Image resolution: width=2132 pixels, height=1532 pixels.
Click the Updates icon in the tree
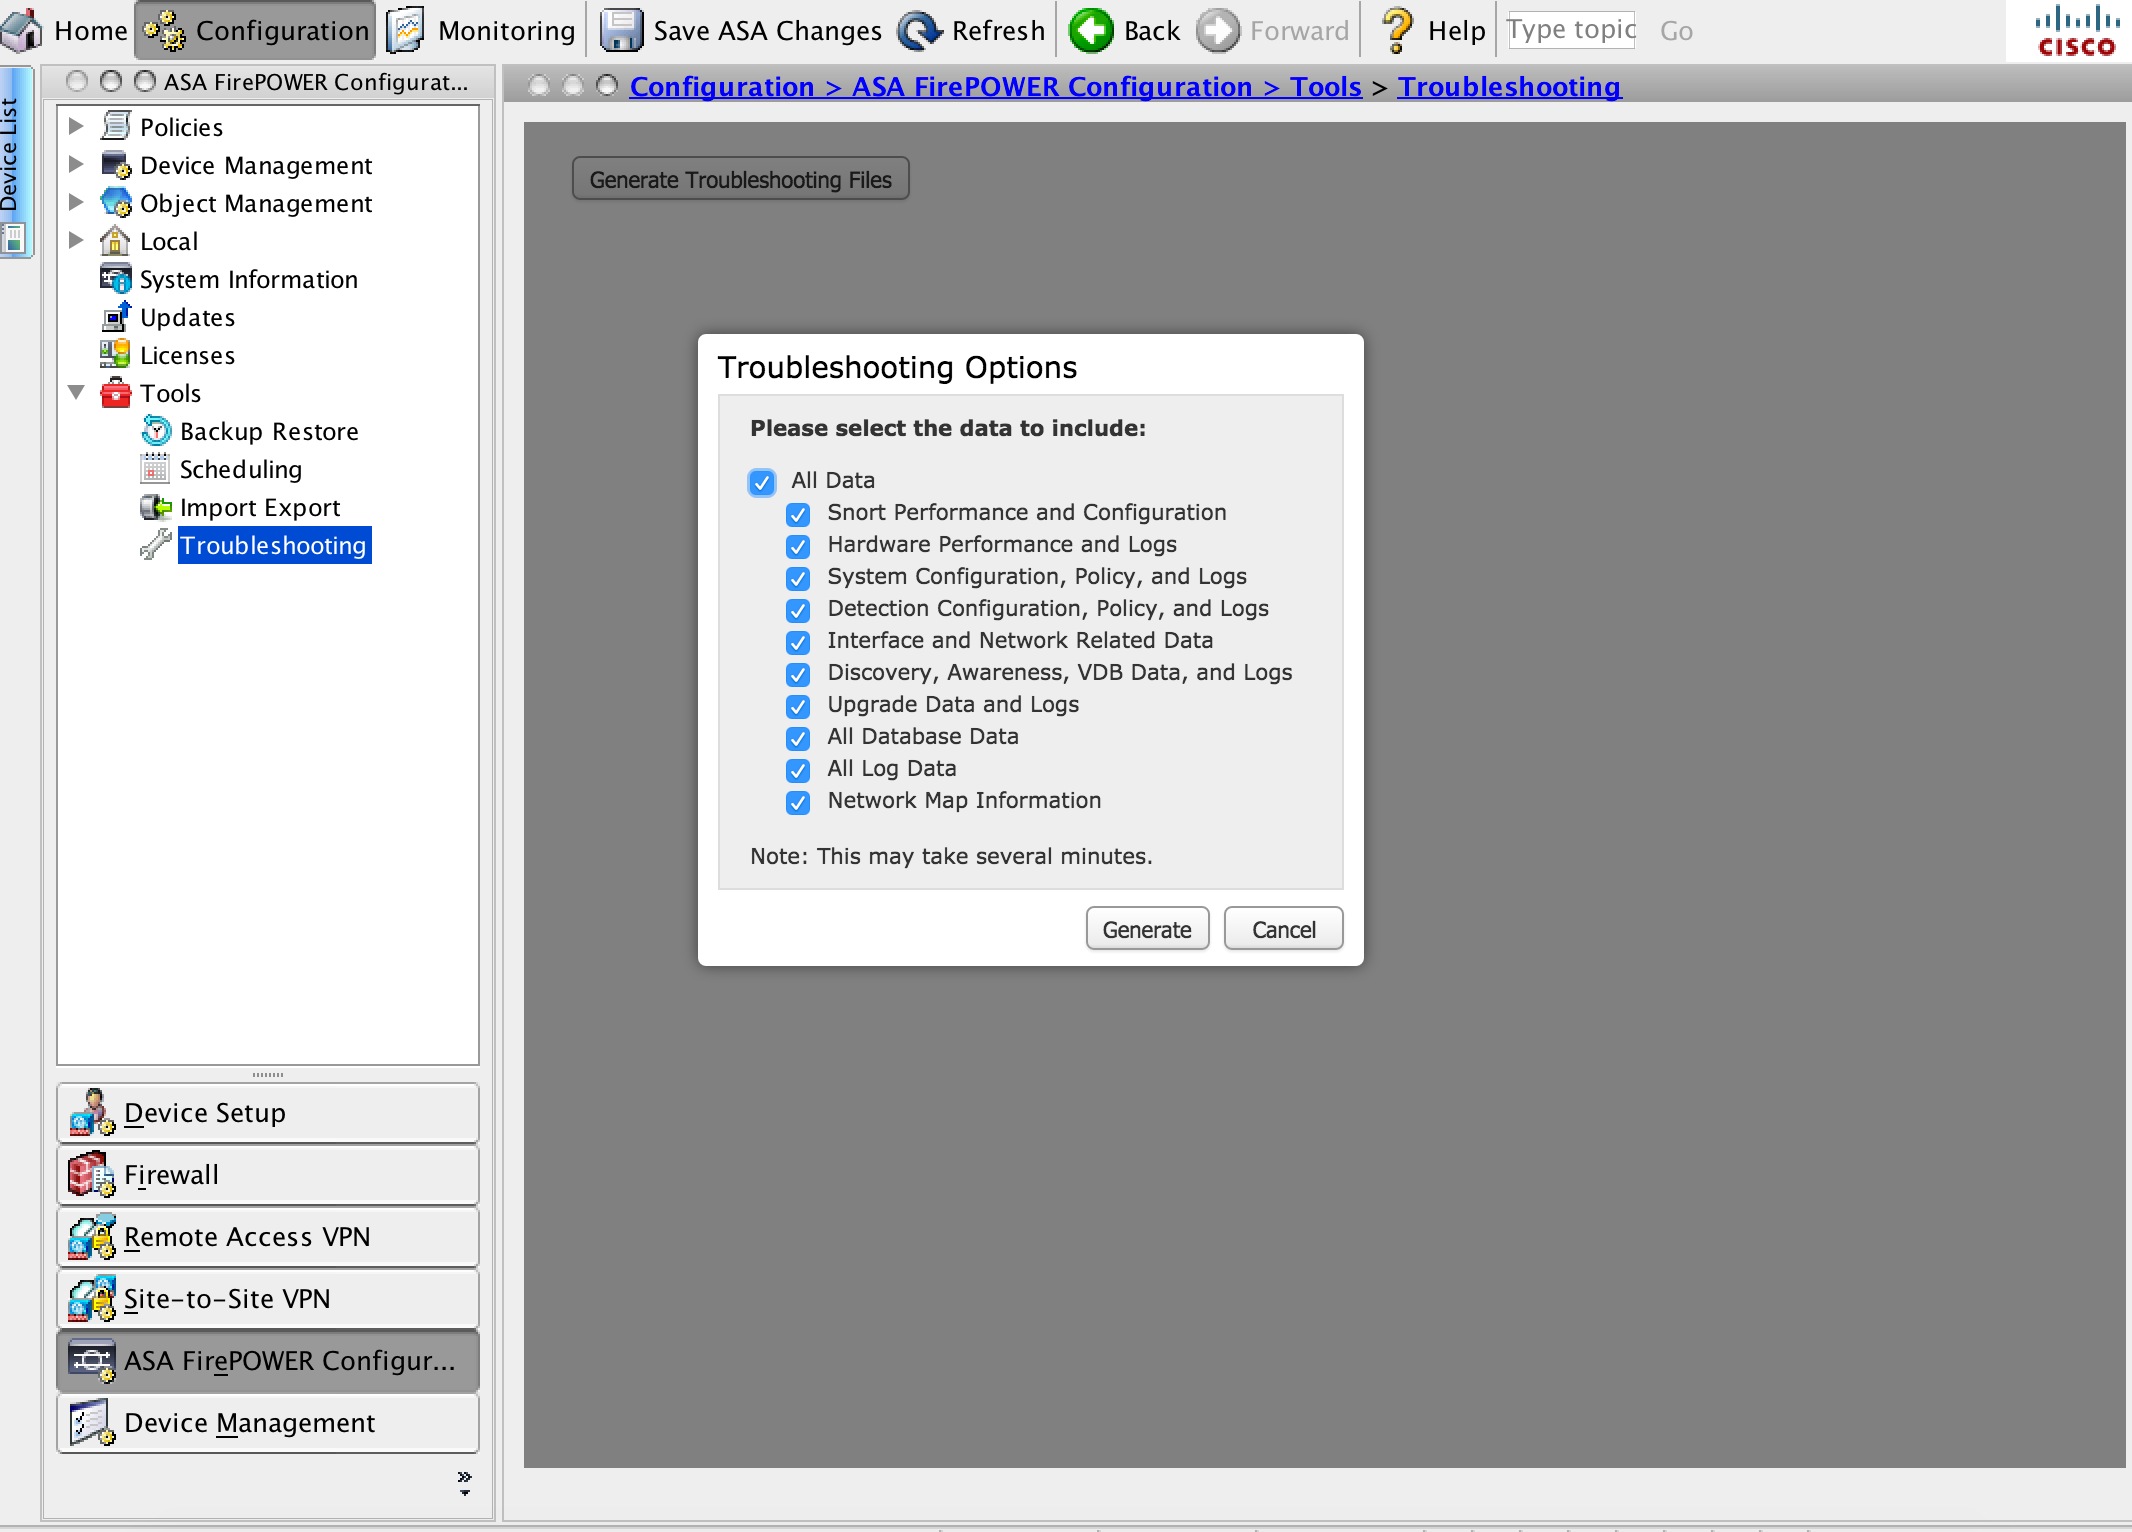[115, 317]
